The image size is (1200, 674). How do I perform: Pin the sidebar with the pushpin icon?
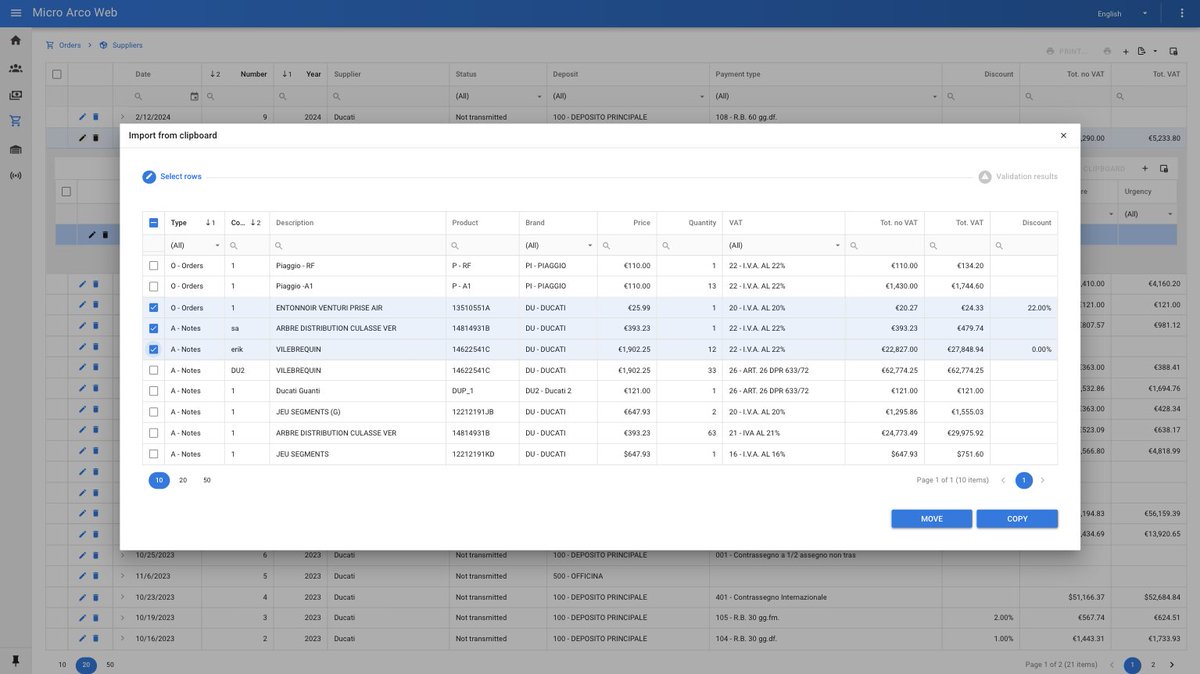pyautogui.click(x=15, y=661)
